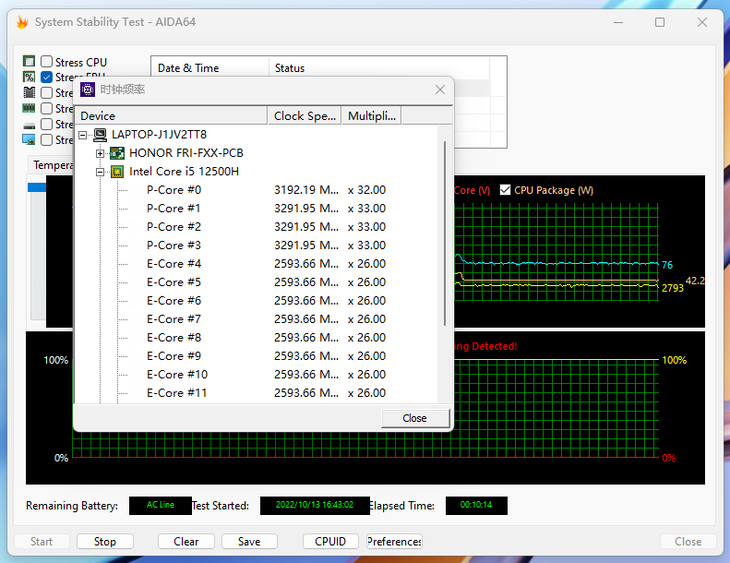Screen dimensions: 730x563
Task: Click the clock dialog vertical scrollbar
Action: click(x=445, y=233)
